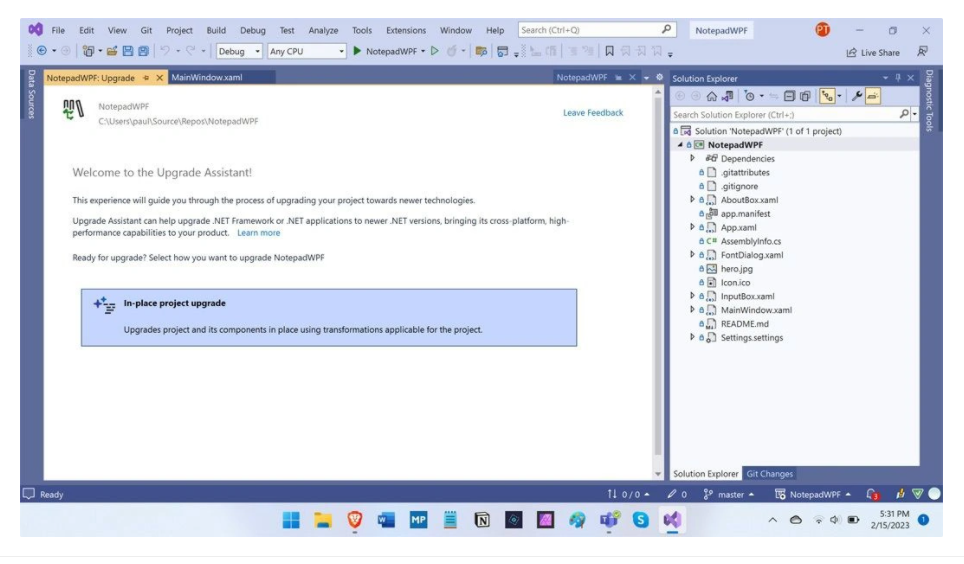Click the New Project toolbar icon
964x564 pixels.
coord(88,51)
